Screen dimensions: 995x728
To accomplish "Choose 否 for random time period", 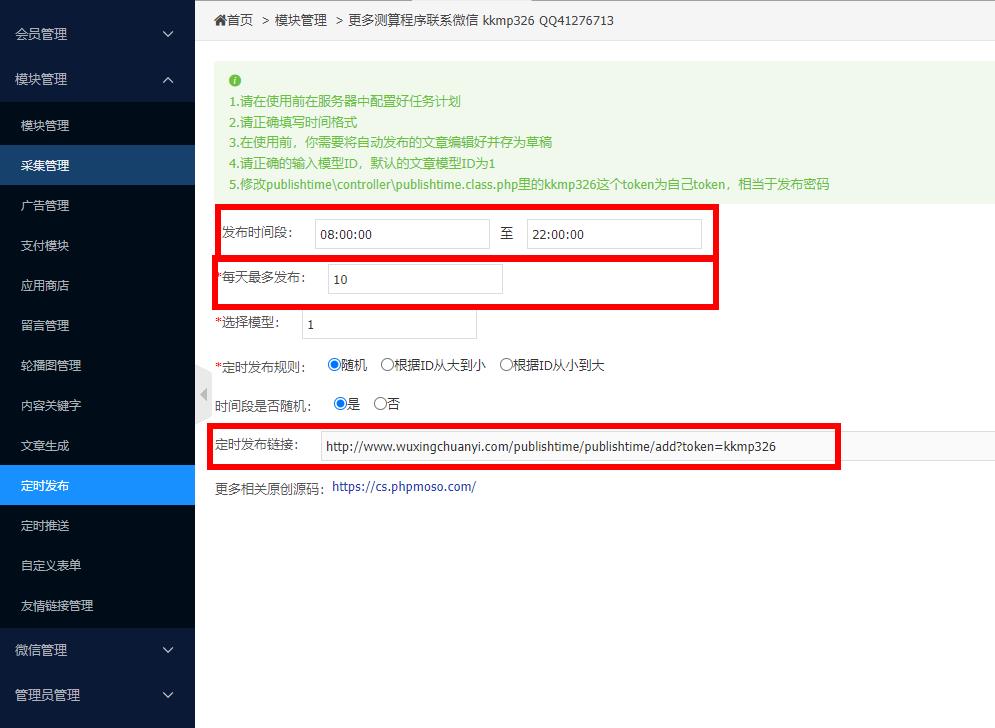I will click(380, 404).
